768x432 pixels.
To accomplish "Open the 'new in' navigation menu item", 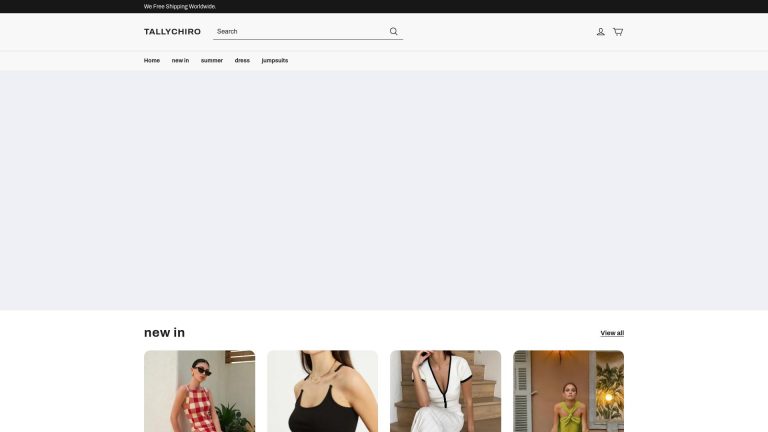I will [x=180, y=61].
